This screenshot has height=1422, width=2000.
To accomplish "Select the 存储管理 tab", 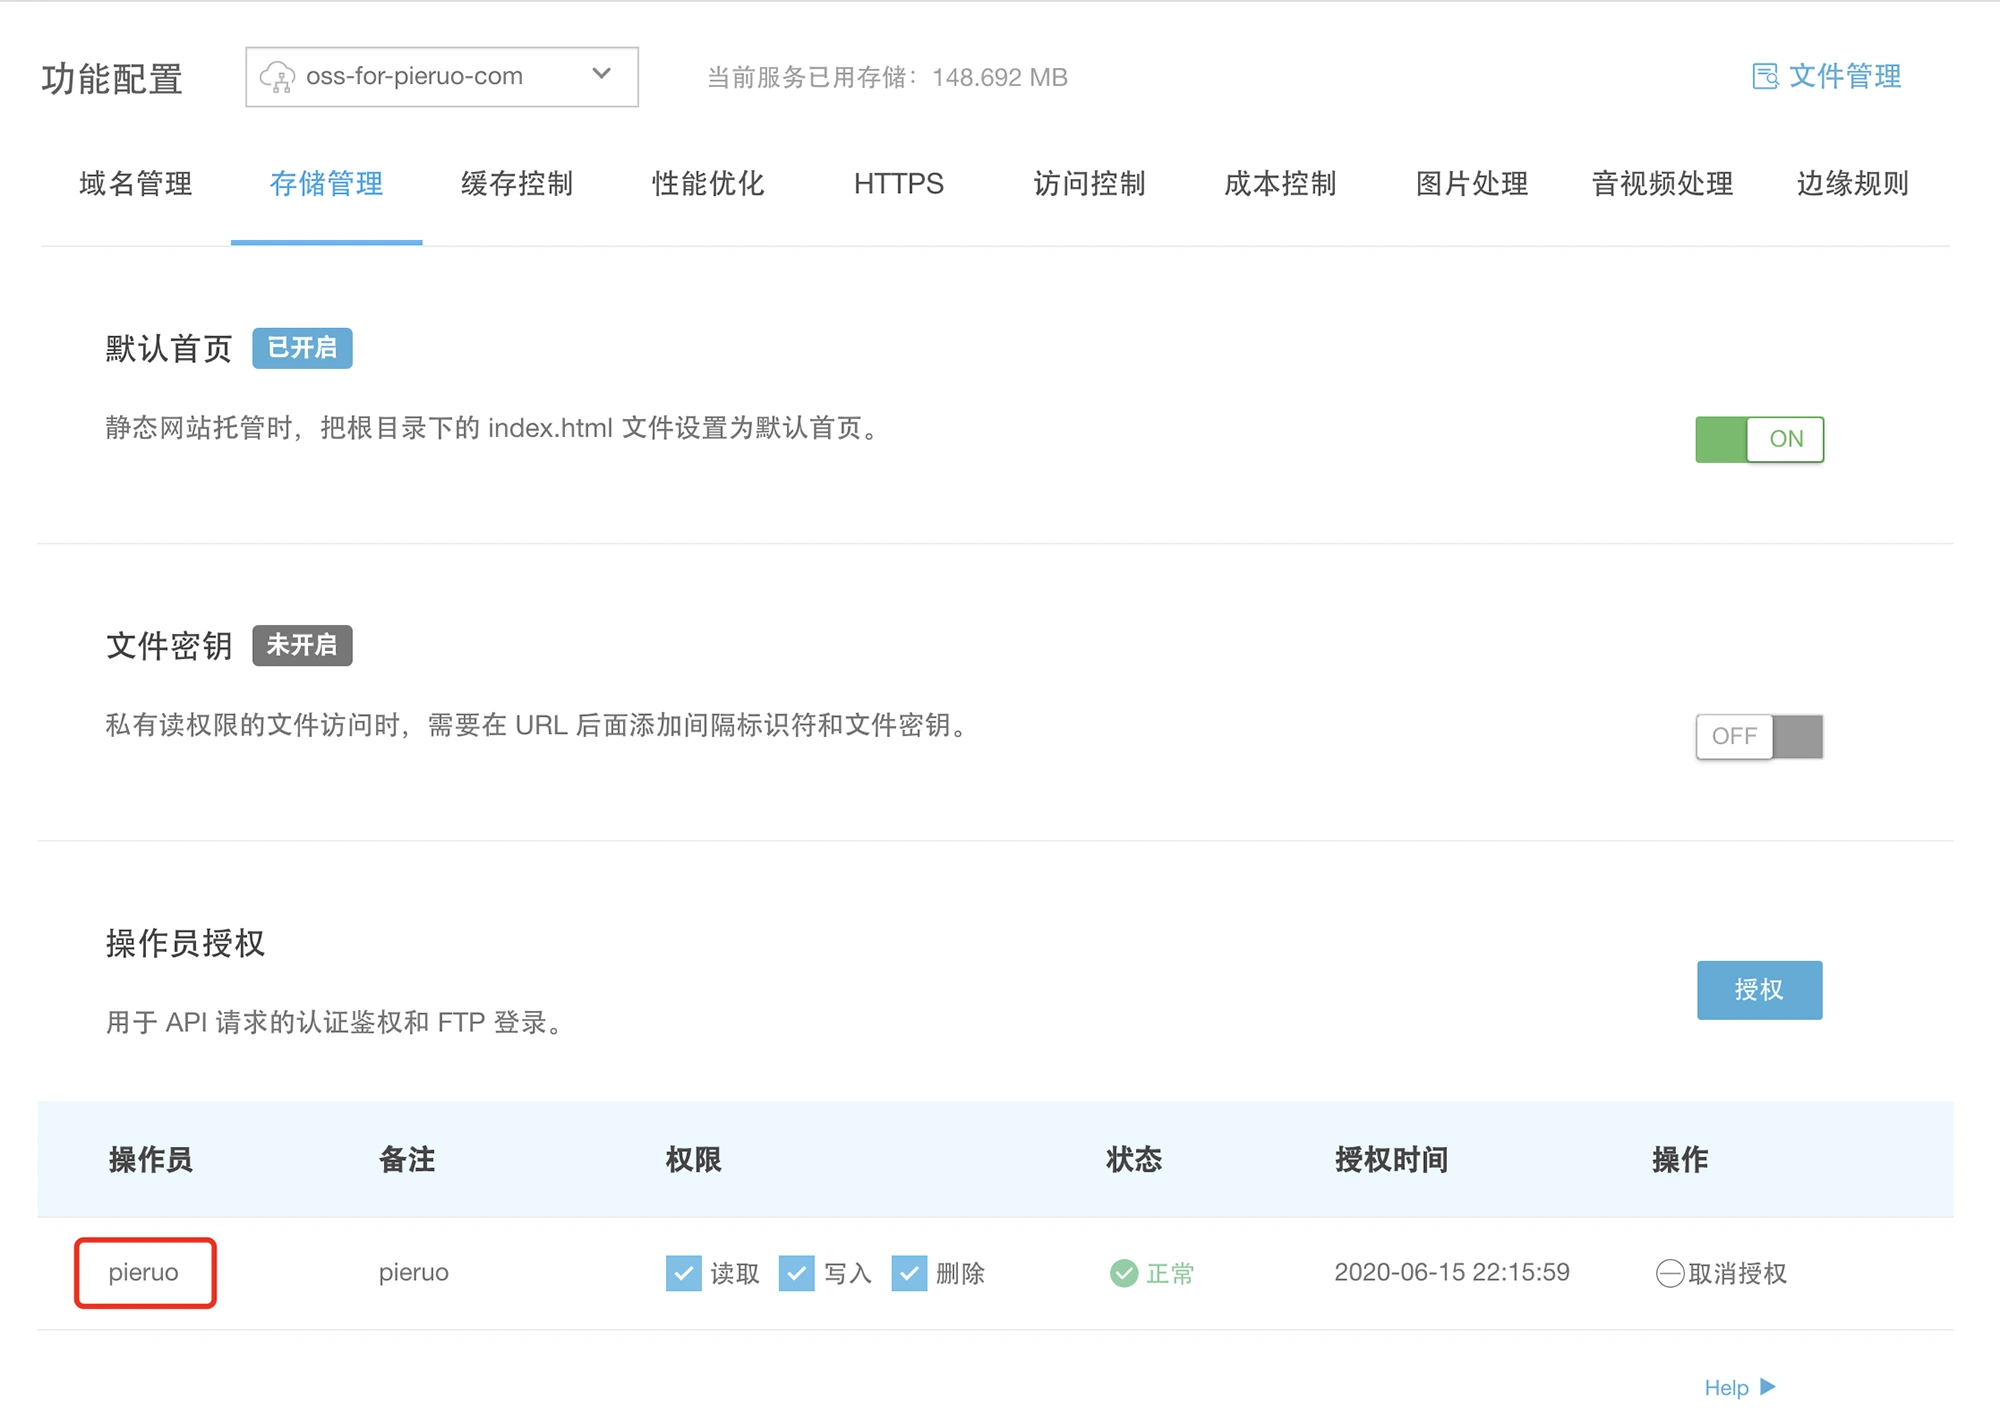I will pyautogui.click(x=326, y=184).
